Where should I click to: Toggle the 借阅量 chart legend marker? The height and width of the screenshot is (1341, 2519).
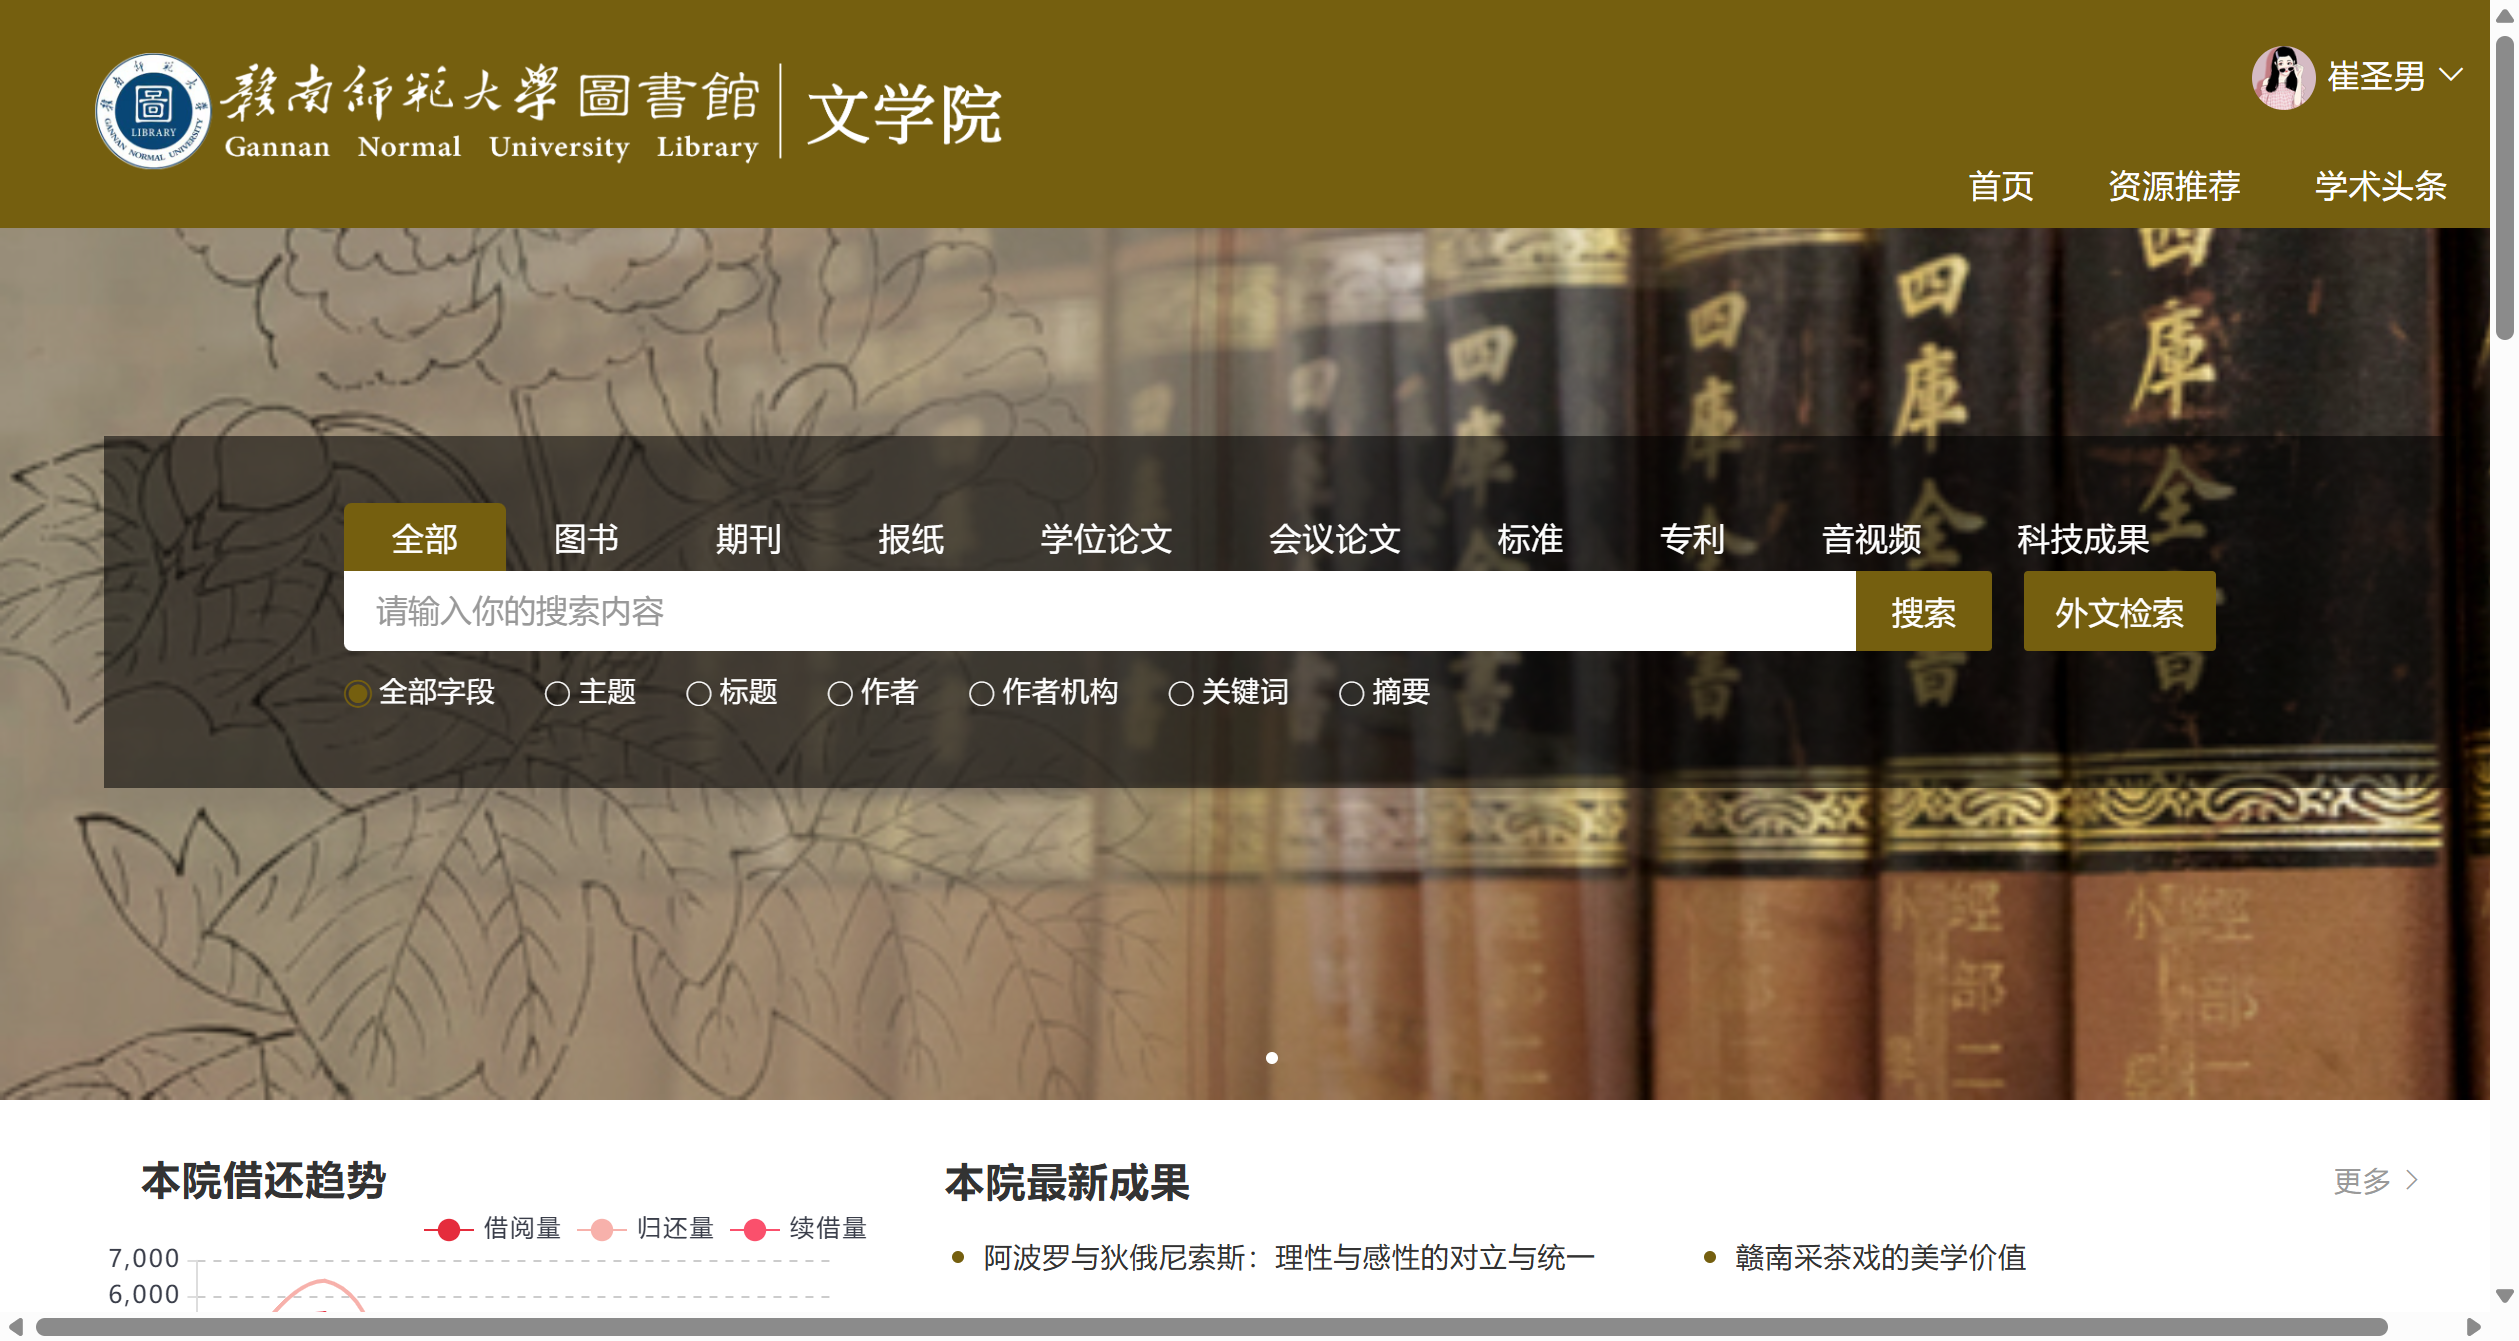click(x=448, y=1229)
